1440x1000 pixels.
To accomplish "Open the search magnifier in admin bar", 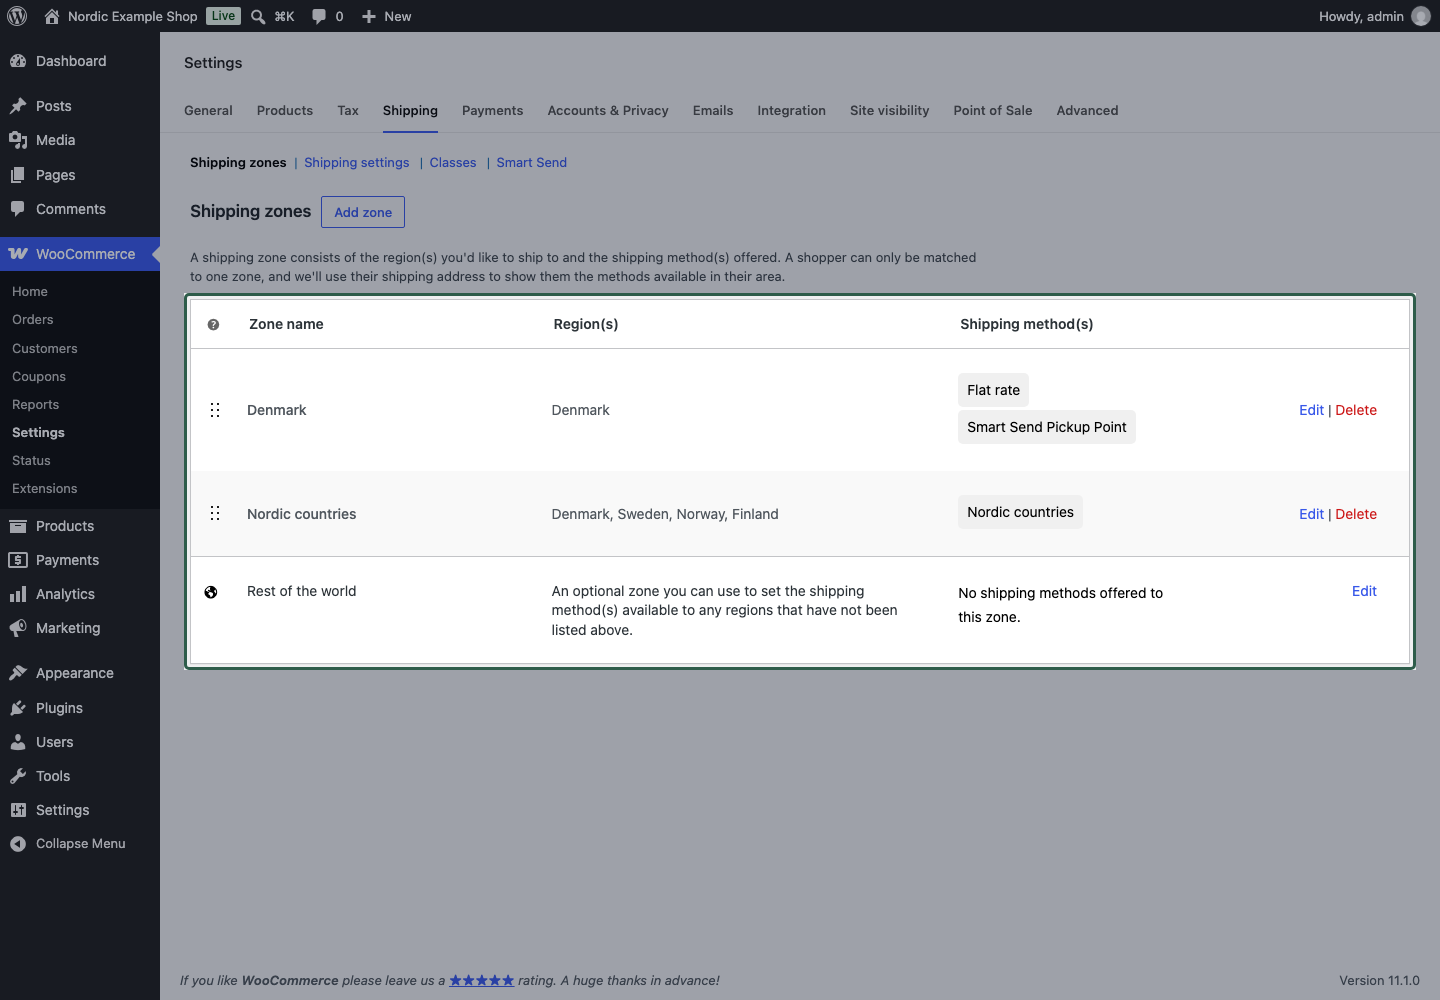I will (258, 16).
